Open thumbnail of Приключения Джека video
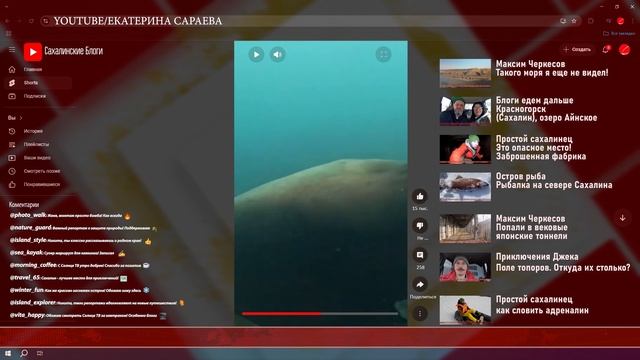This screenshot has width=640, height=360. pyautogui.click(x=465, y=267)
